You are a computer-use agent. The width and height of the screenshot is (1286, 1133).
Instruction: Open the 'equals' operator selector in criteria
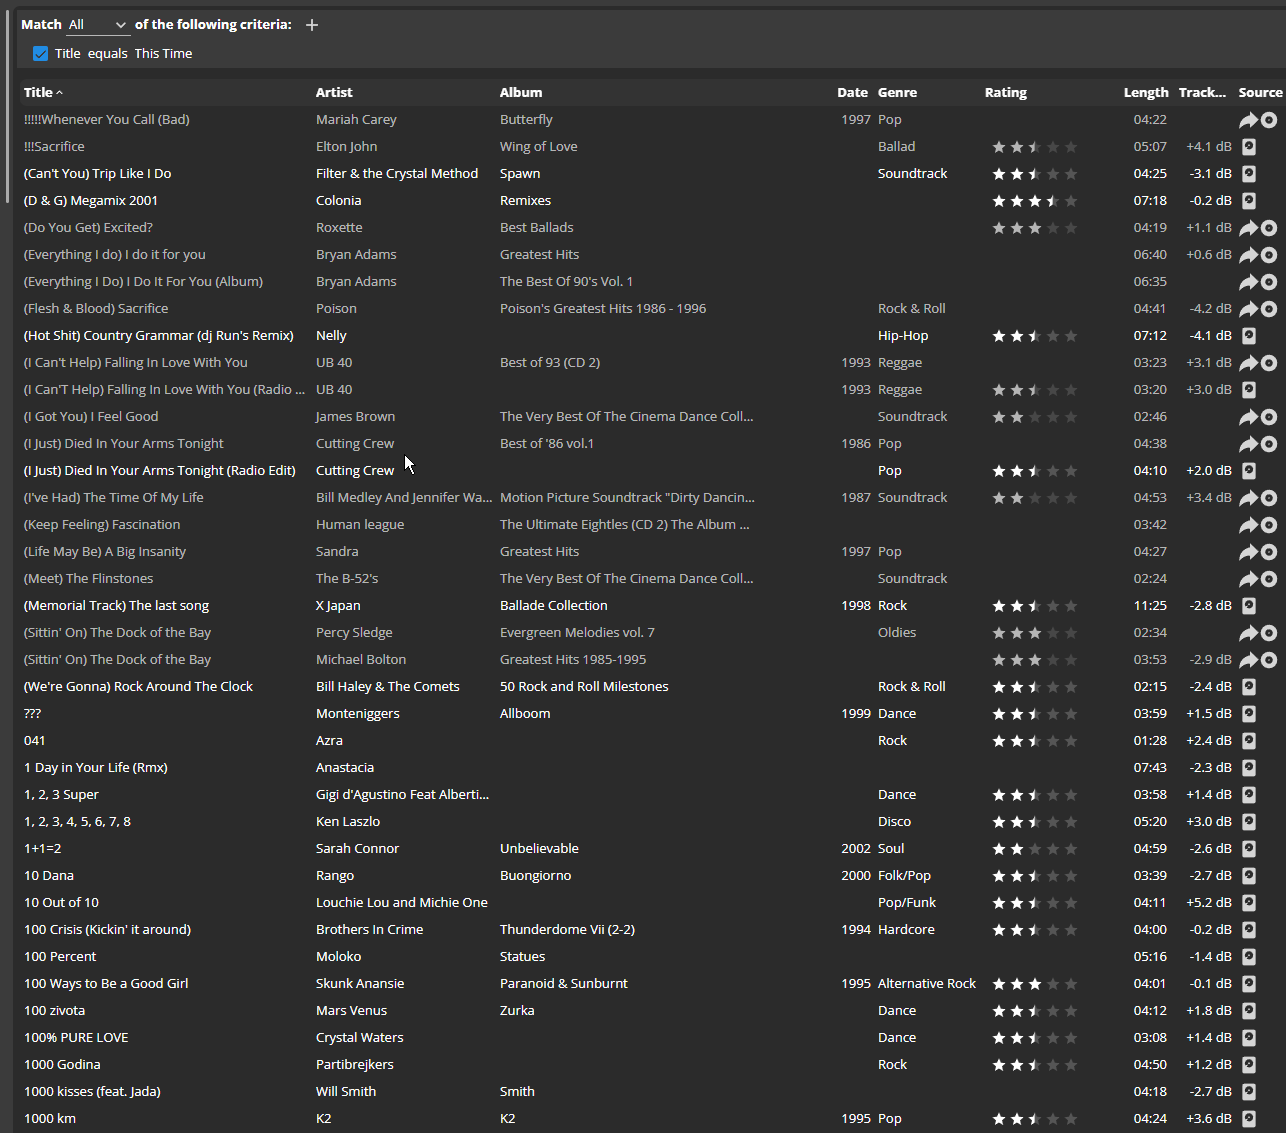pos(107,54)
